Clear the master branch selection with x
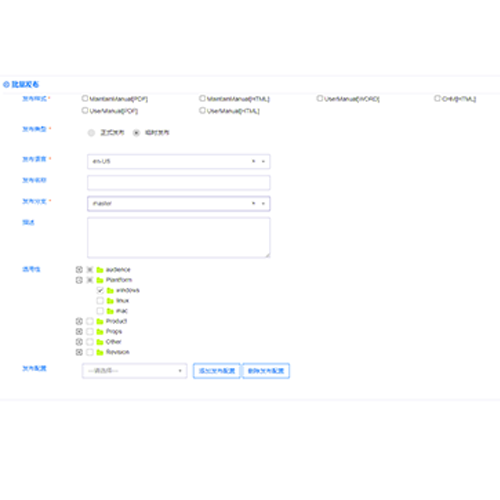 [x=253, y=203]
